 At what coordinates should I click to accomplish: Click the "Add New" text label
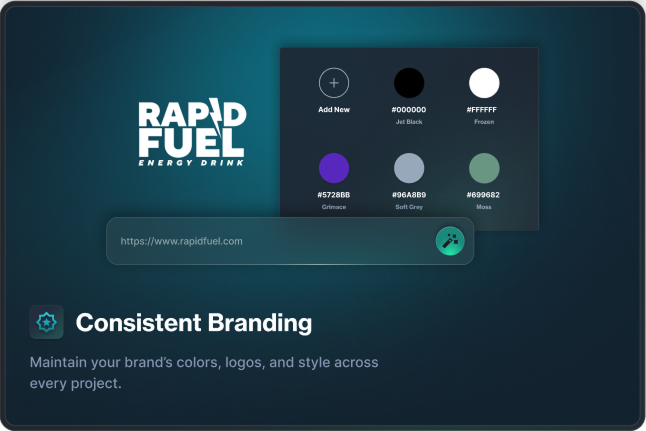coord(334,109)
